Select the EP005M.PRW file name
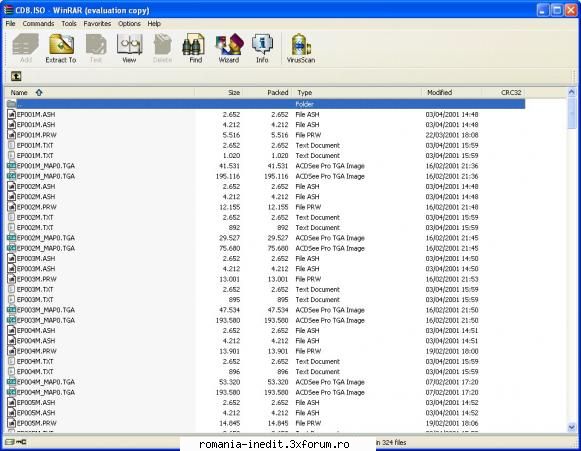The image size is (581, 451). 36,423
